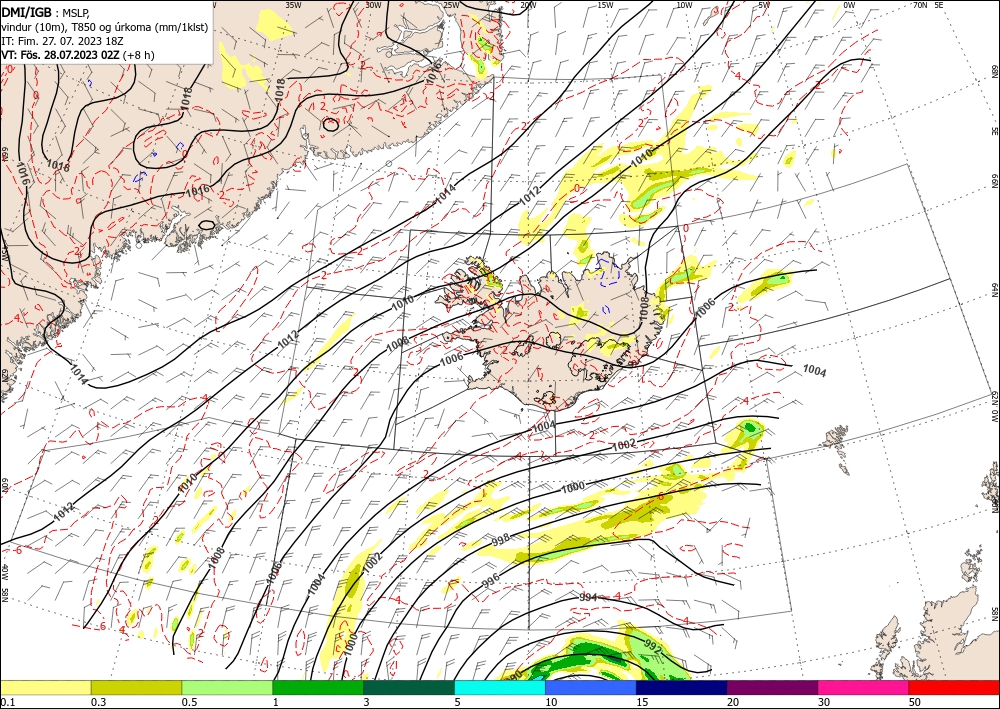The image size is (1000, 709).
Task: Click the 0.5 value under the legend
Action: [x=189, y=702]
